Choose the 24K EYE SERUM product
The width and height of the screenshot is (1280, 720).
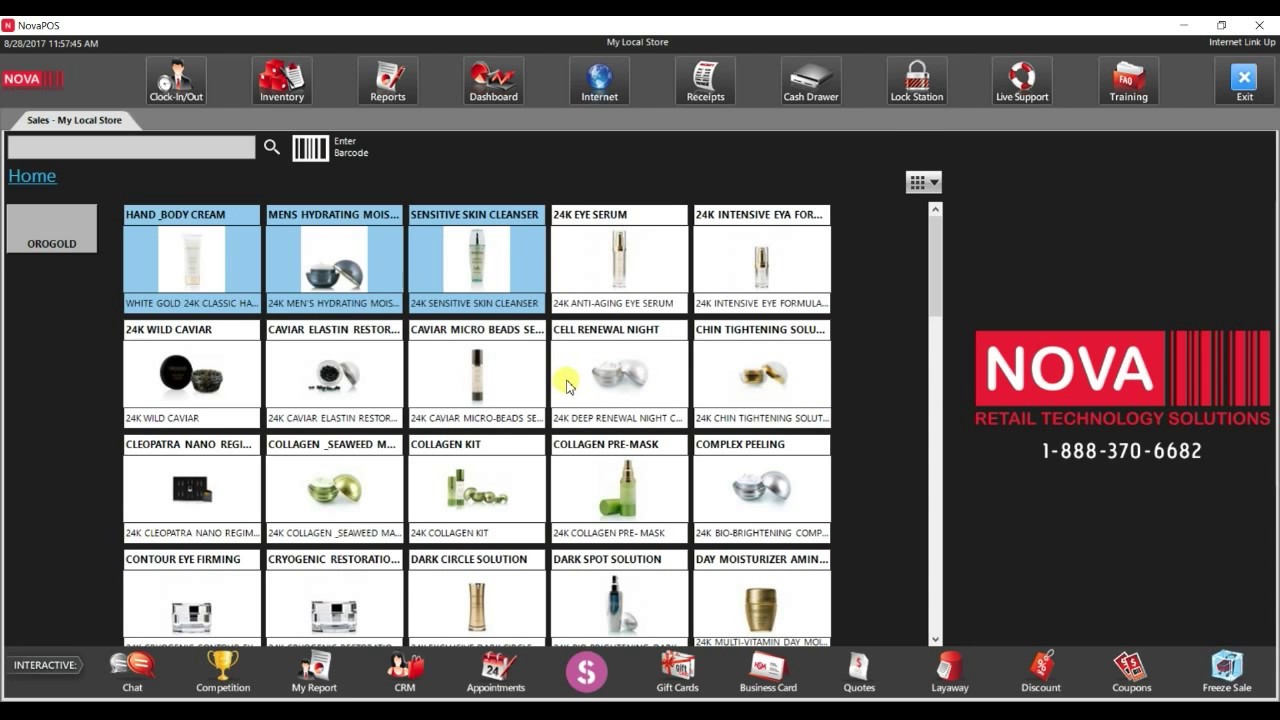click(619, 259)
